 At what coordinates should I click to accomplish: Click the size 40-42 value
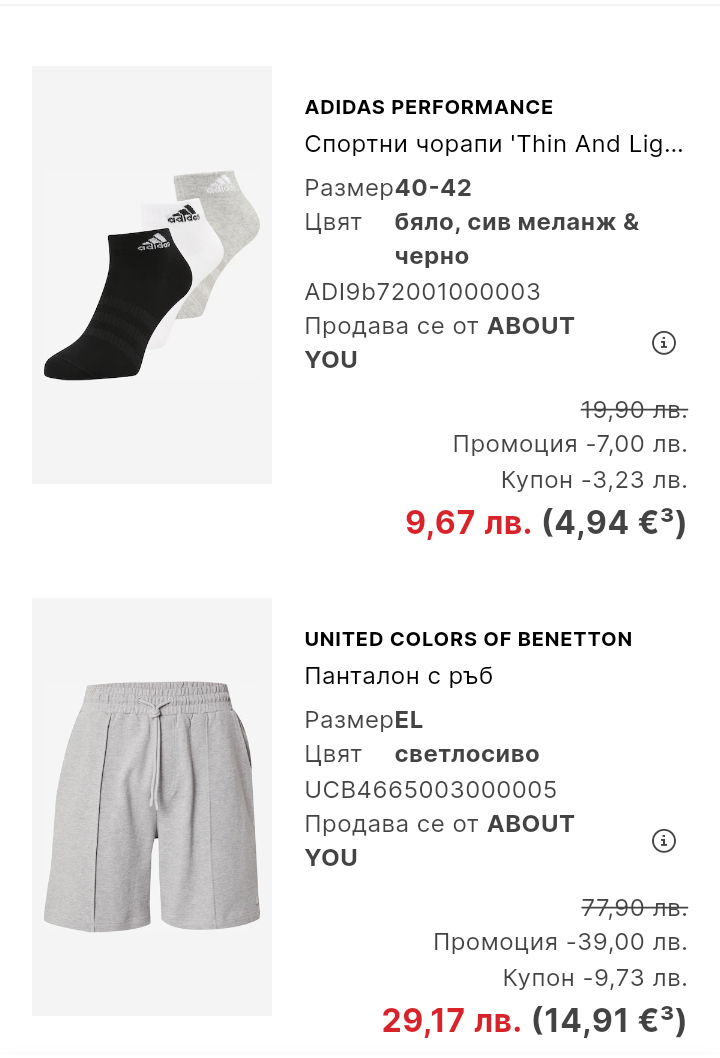pyautogui.click(x=434, y=188)
